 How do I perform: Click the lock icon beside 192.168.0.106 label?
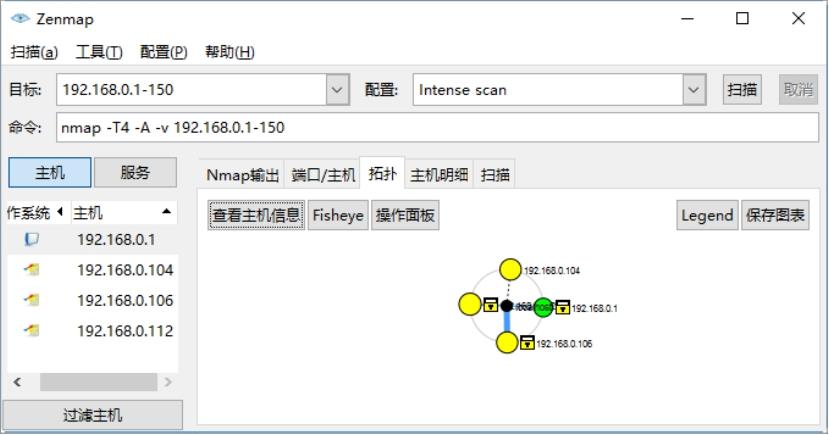tap(527, 343)
